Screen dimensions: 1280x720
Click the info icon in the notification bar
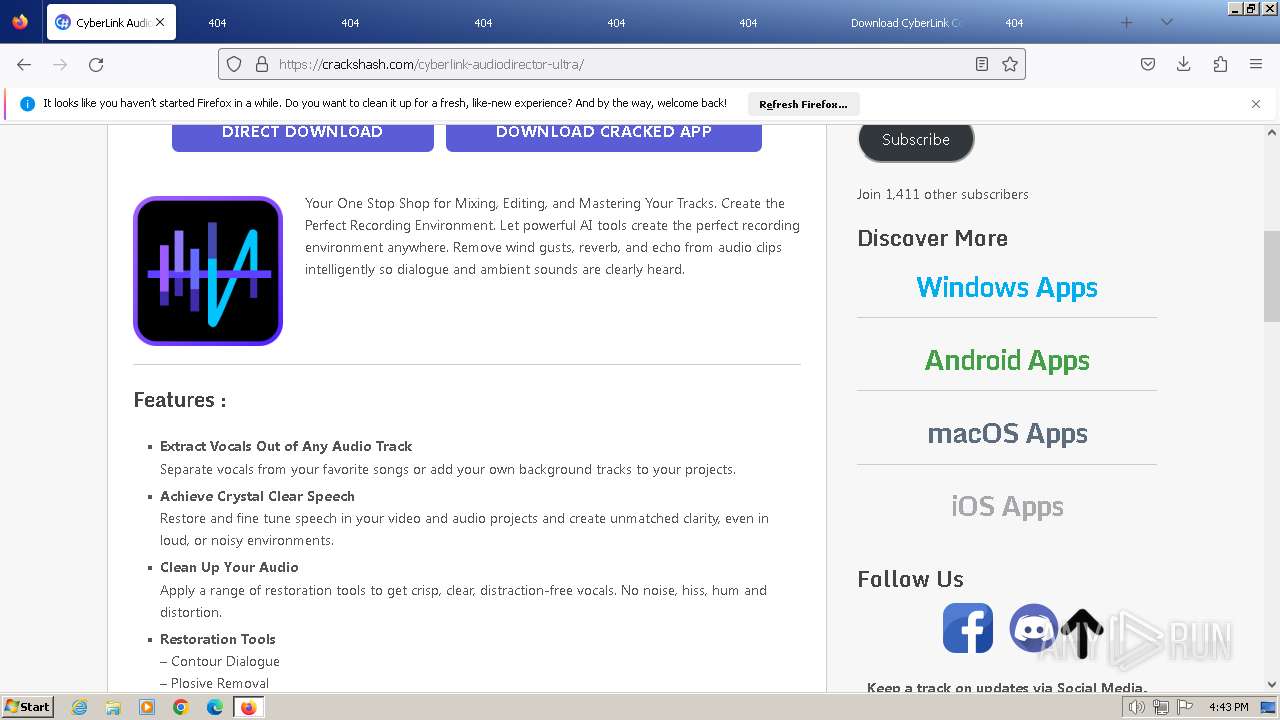point(28,104)
